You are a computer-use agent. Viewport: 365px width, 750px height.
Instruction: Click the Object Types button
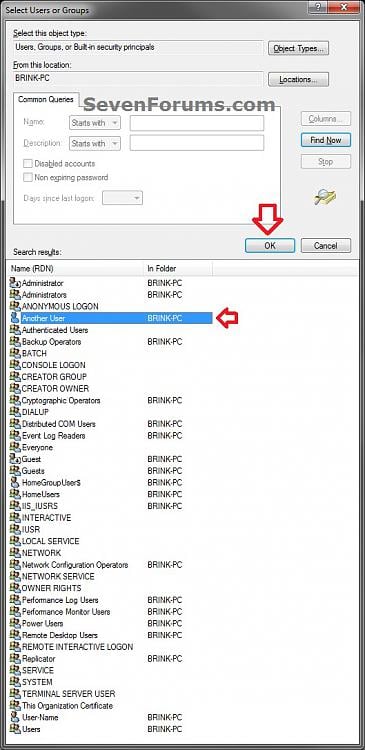[x=299, y=48]
